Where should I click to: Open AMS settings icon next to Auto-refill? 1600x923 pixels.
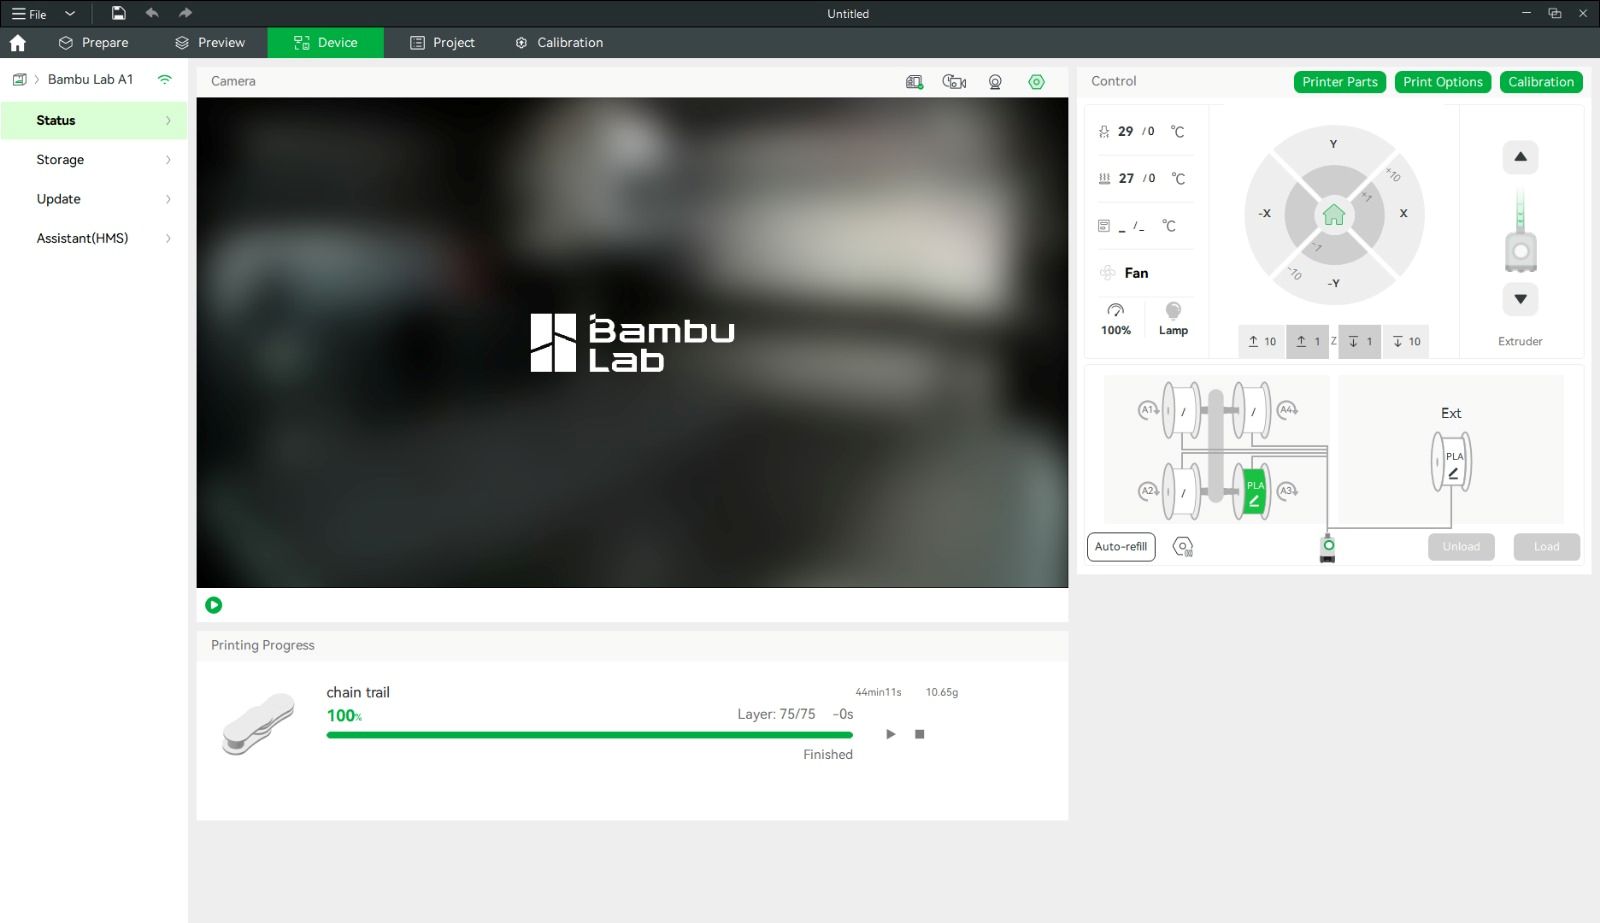[x=1183, y=547]
